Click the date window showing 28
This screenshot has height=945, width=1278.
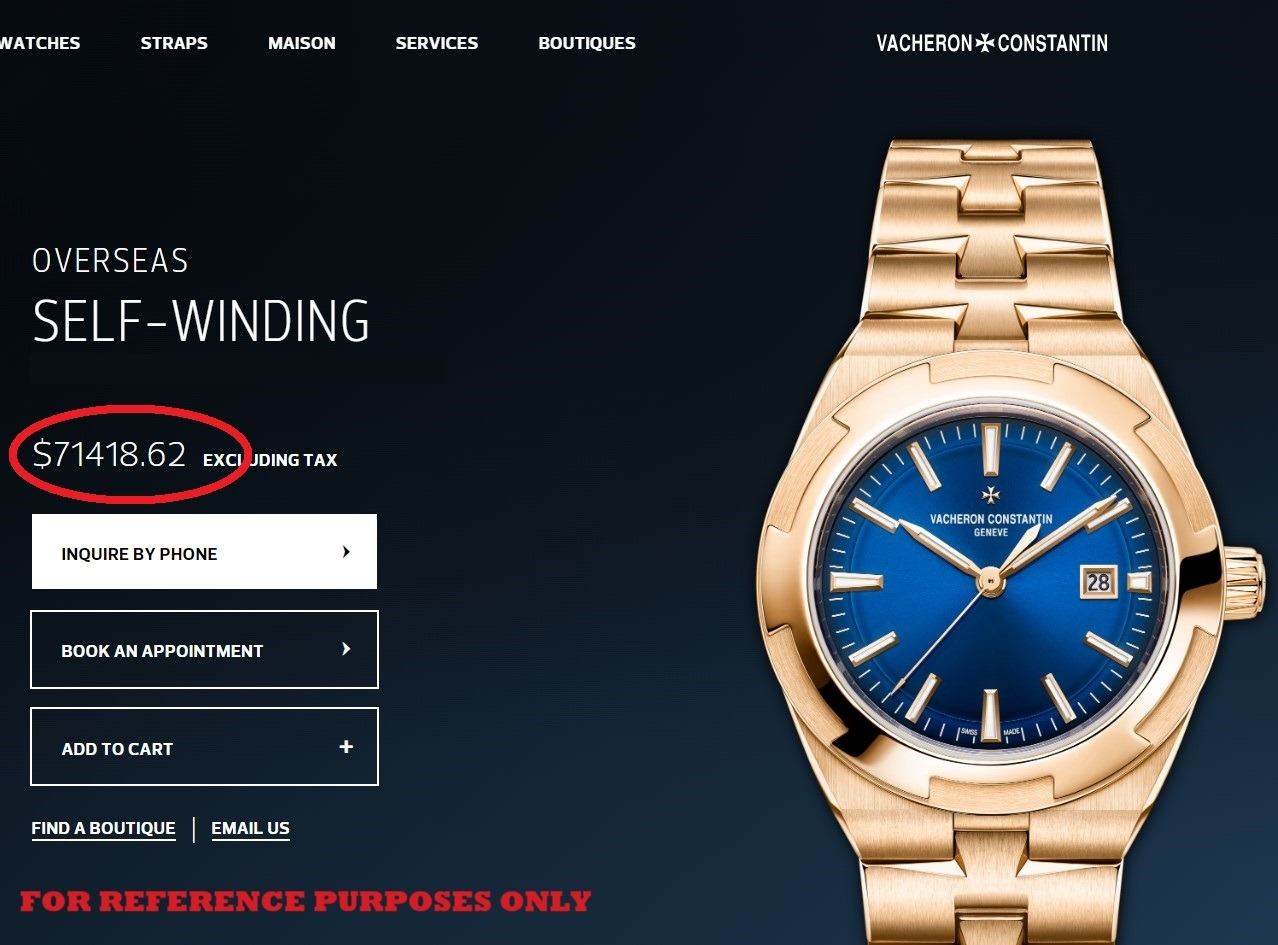click(1098, 582)
